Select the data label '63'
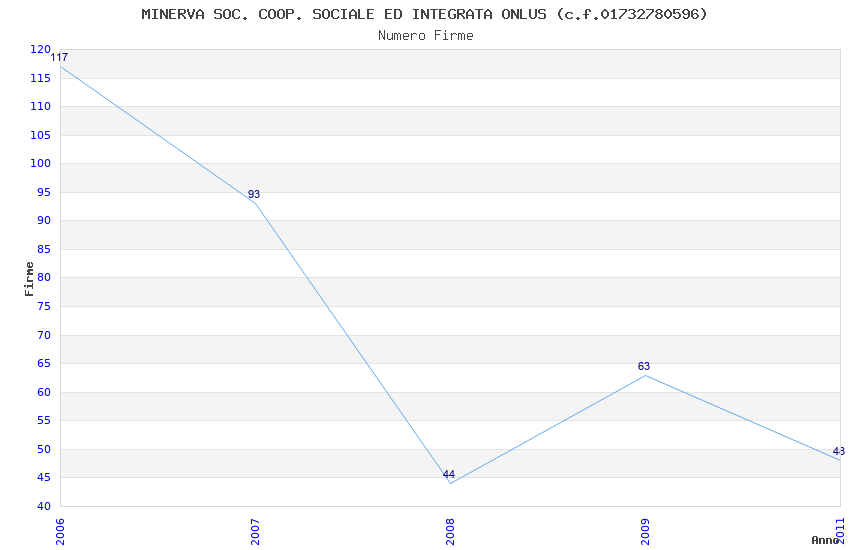The image size is (850, 550). pyautogui.click(x=643, y=366)
